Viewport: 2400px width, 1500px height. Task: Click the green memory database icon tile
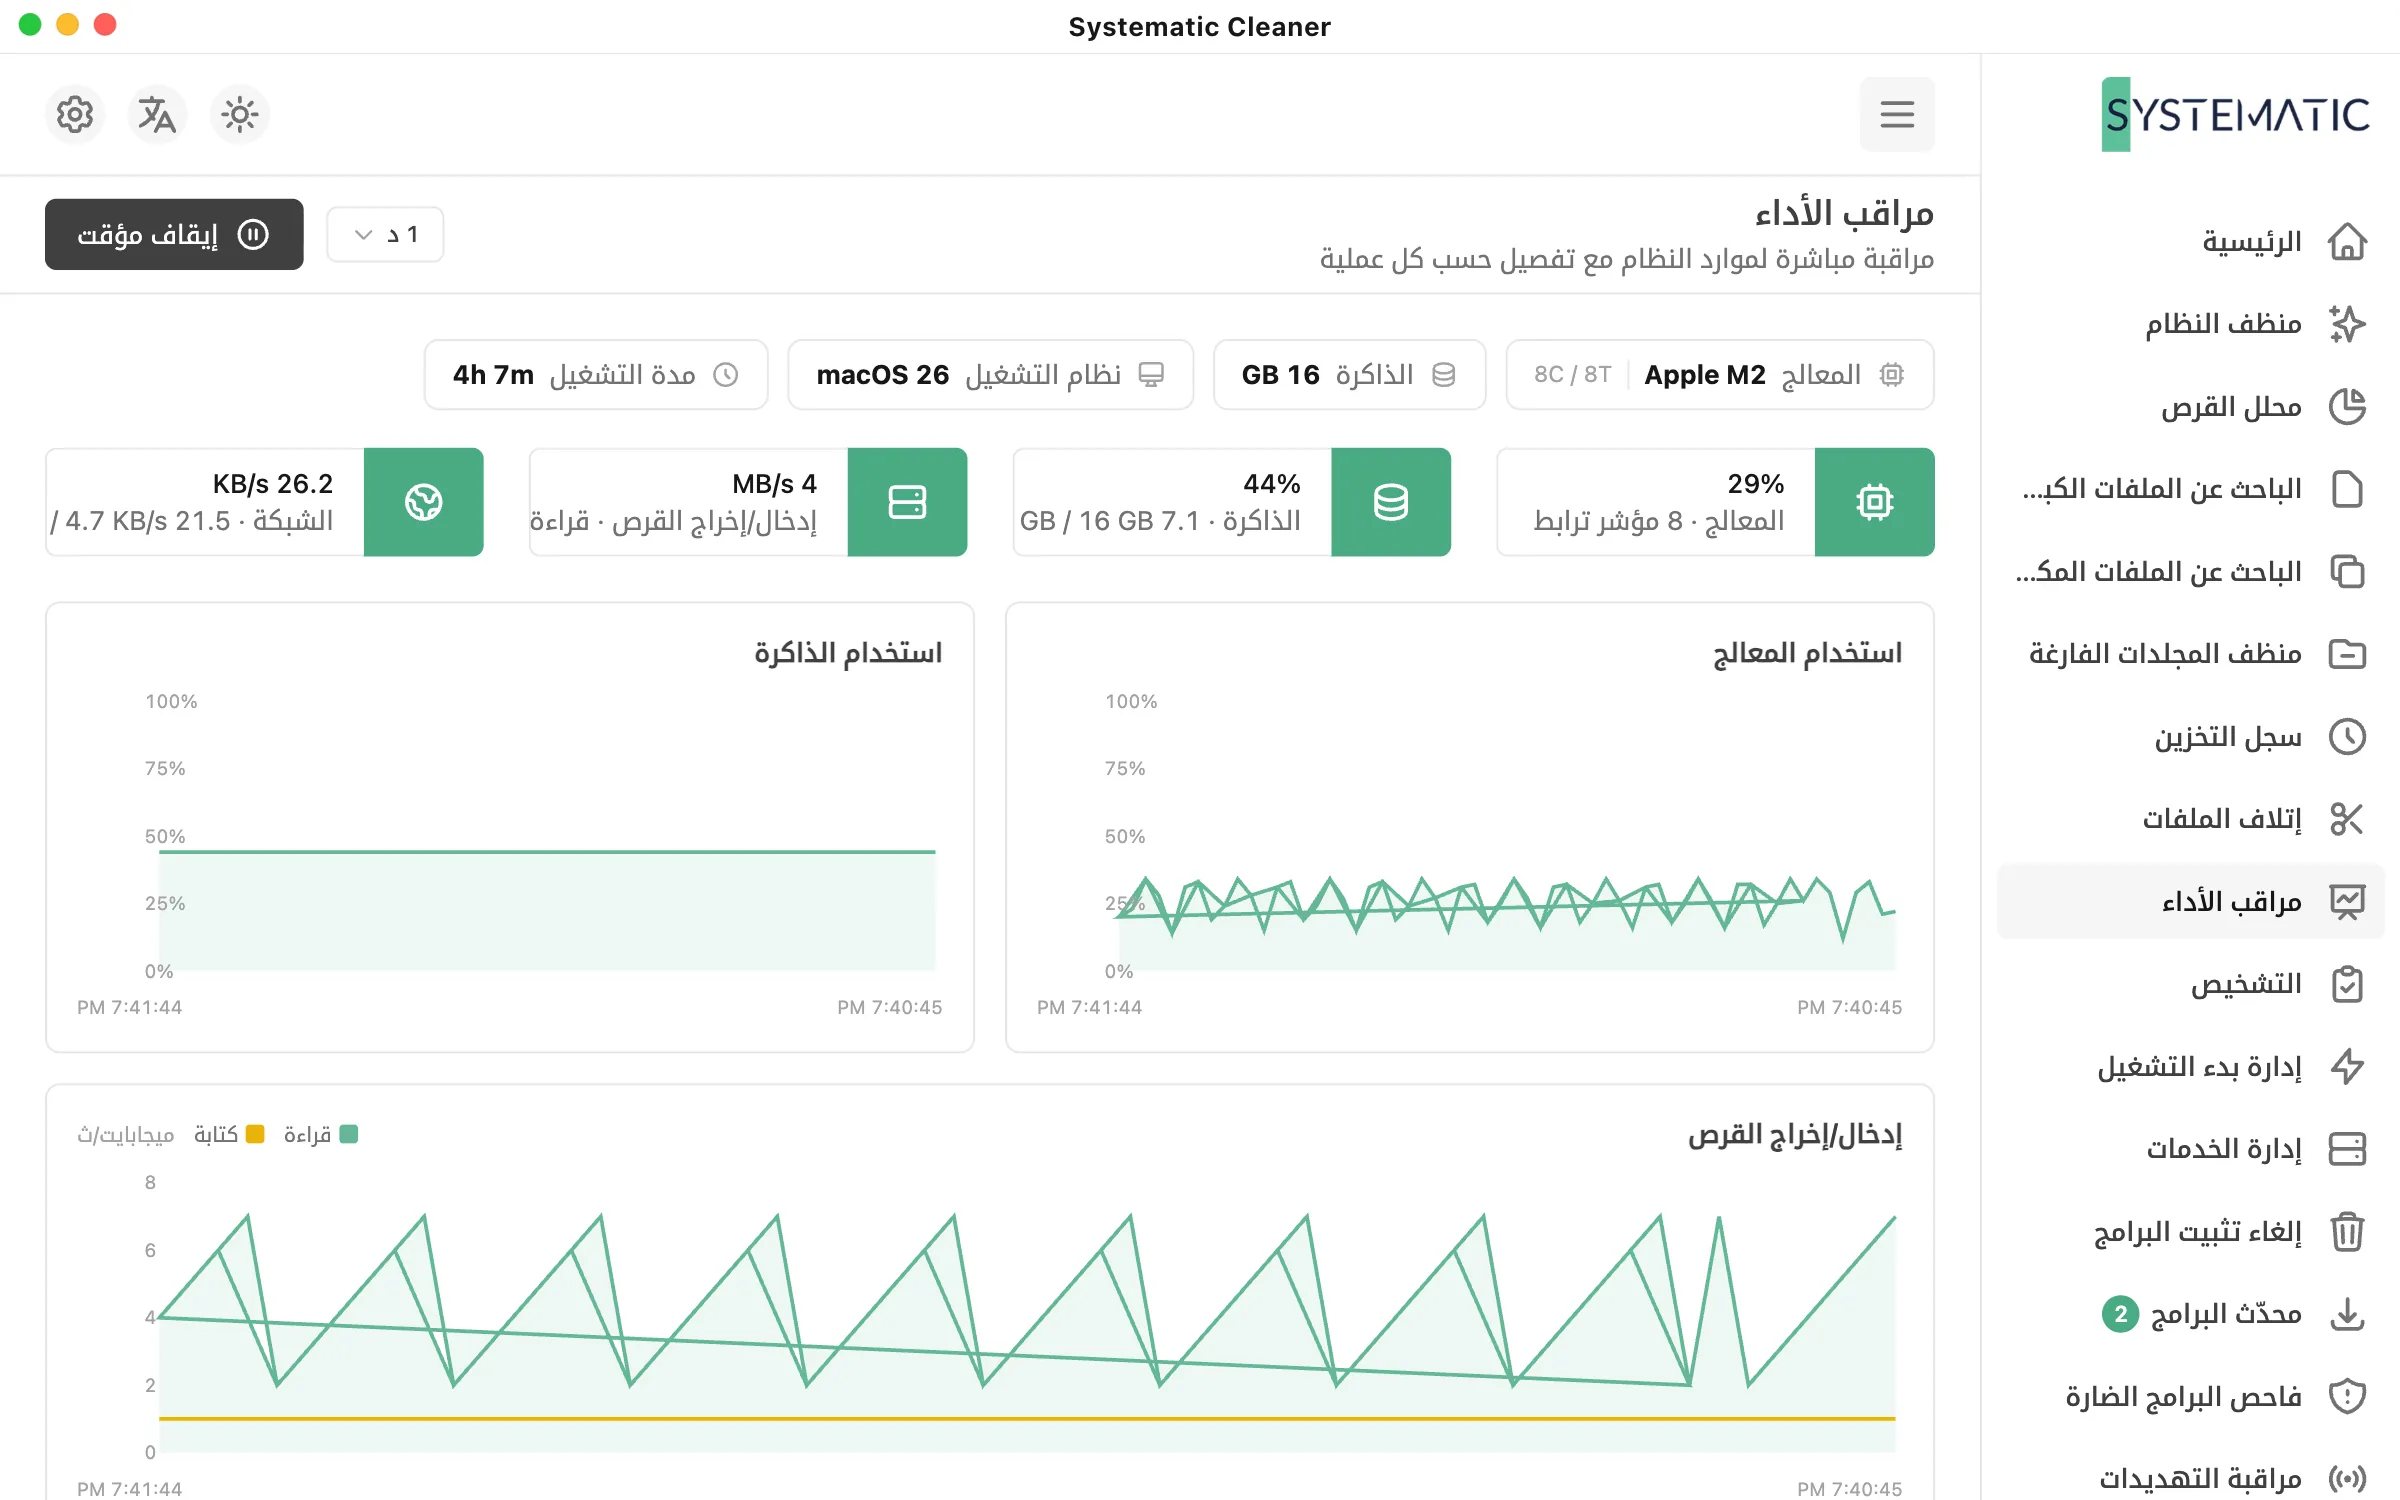click(x=1390, y=502)
